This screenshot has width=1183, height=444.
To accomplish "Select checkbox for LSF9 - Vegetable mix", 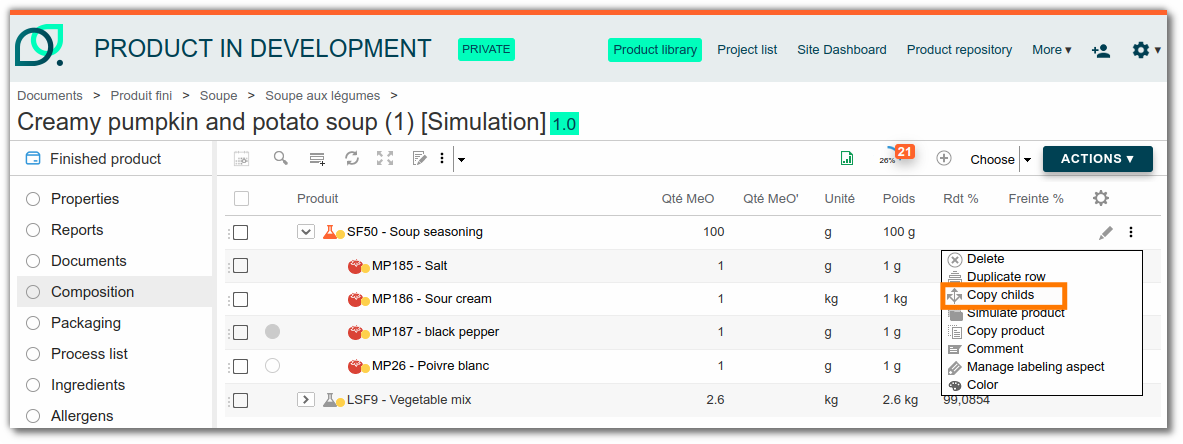I will [x=240, y=400].
